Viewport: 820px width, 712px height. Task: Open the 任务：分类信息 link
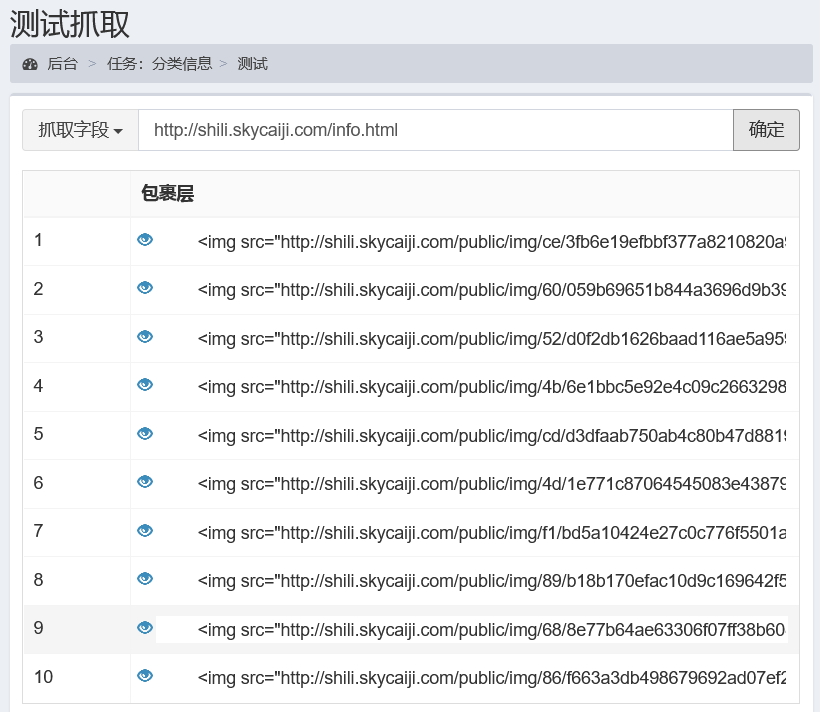point(159,63)
